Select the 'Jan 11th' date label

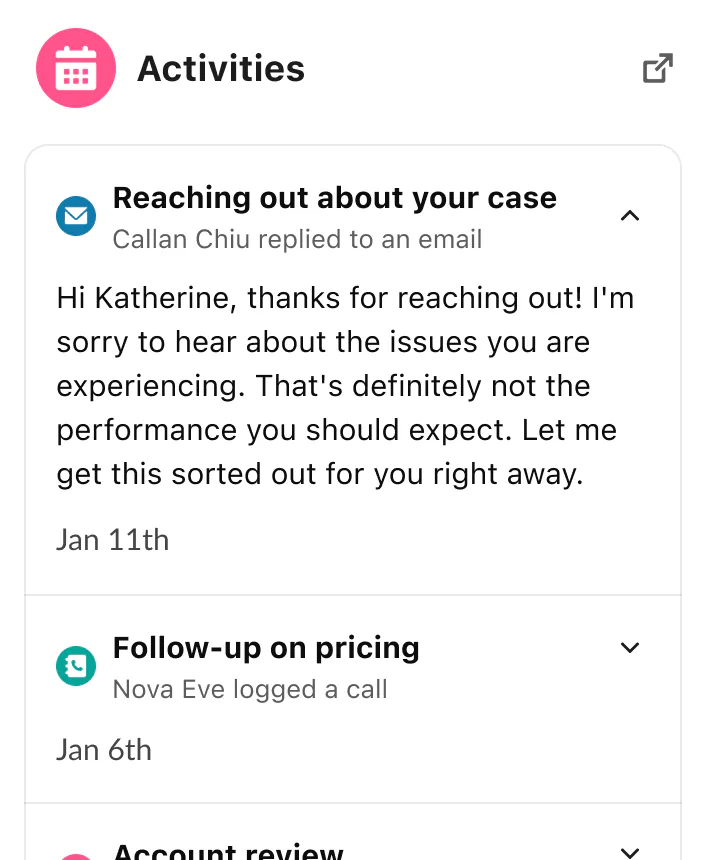(x=112, y=540)
